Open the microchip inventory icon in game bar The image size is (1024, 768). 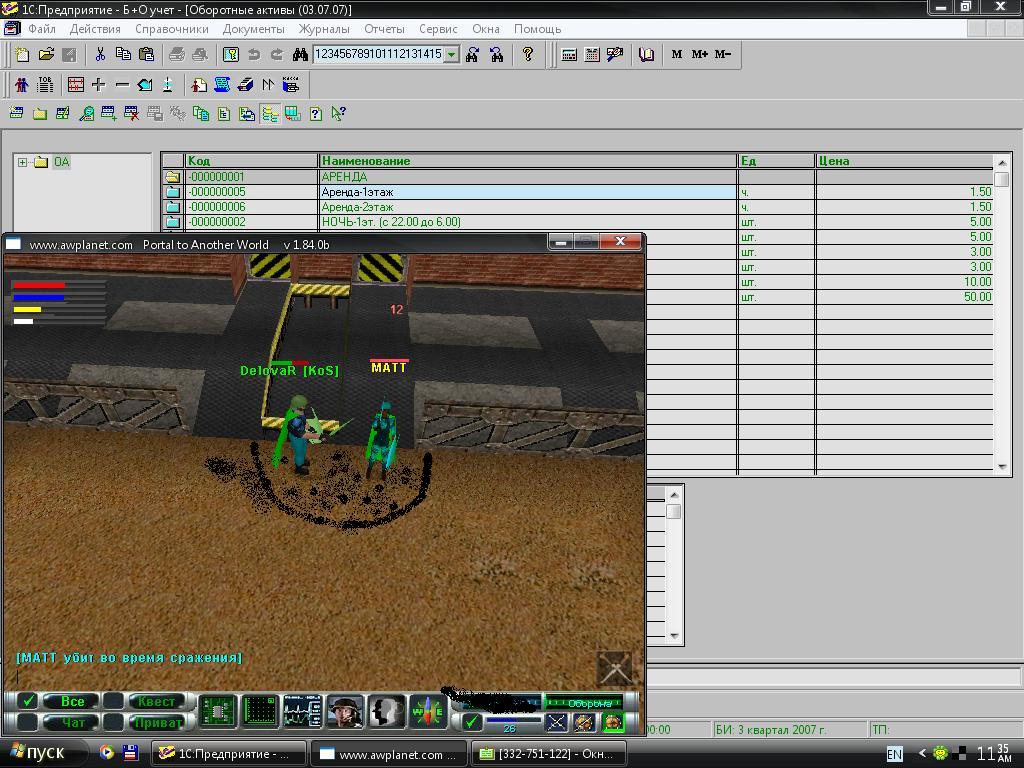217,711
